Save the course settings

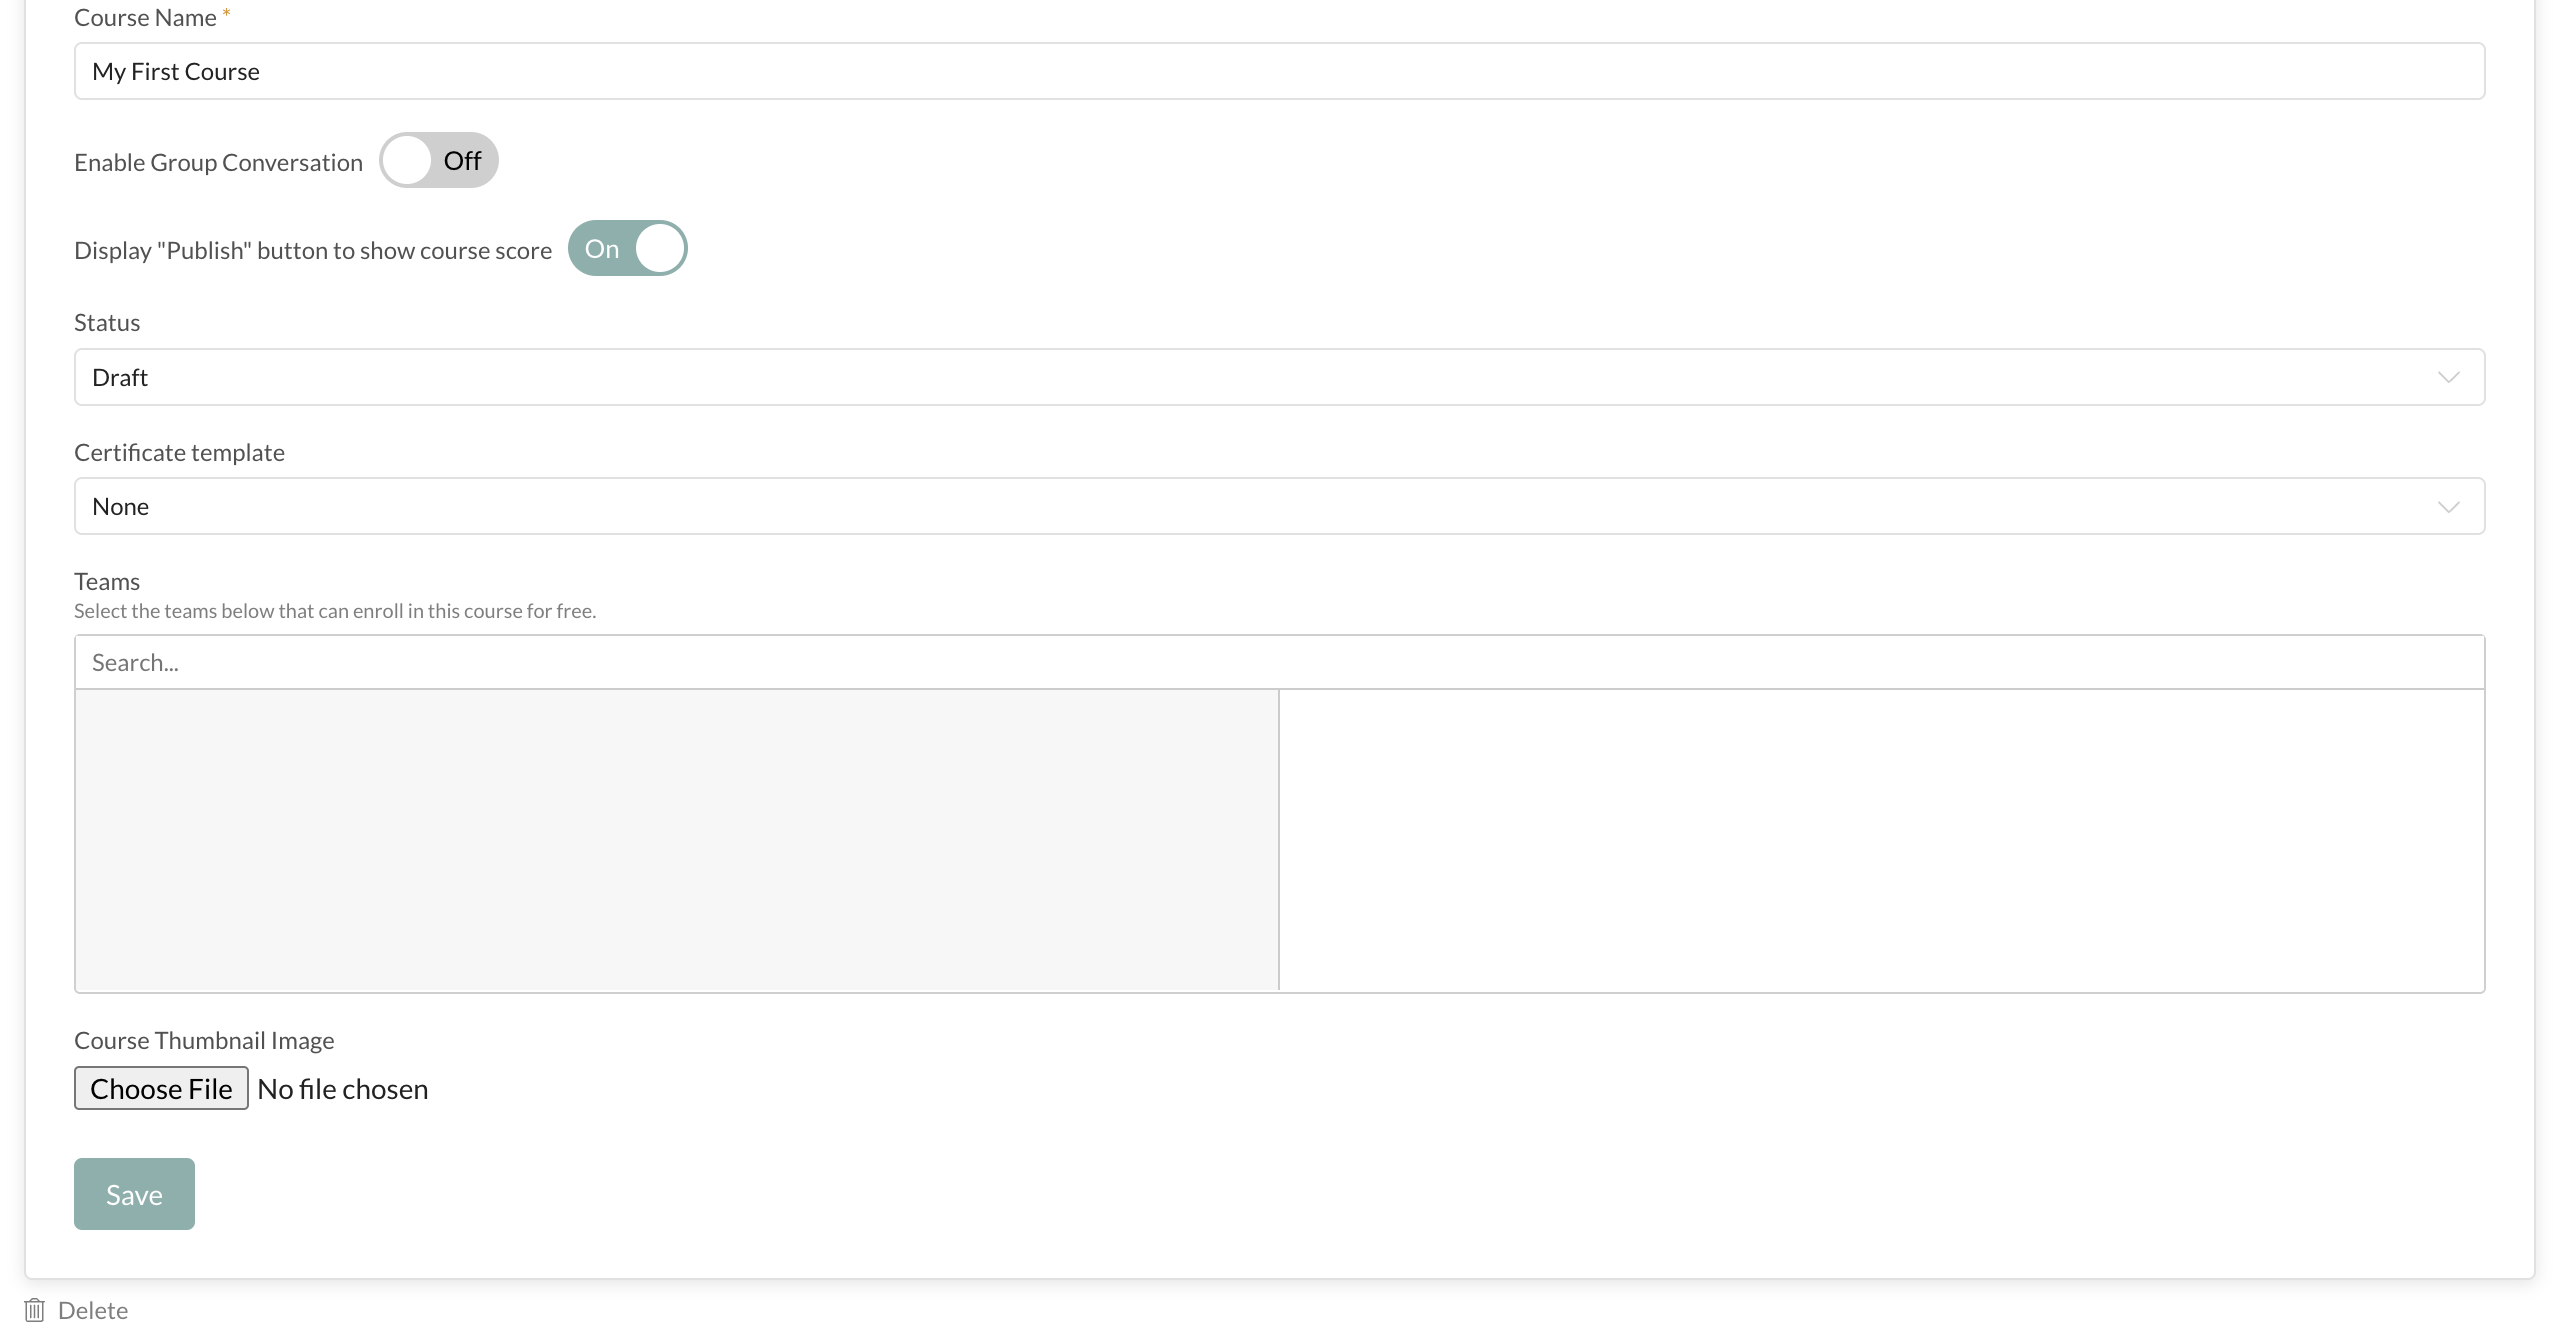(x=134, y=1194)
